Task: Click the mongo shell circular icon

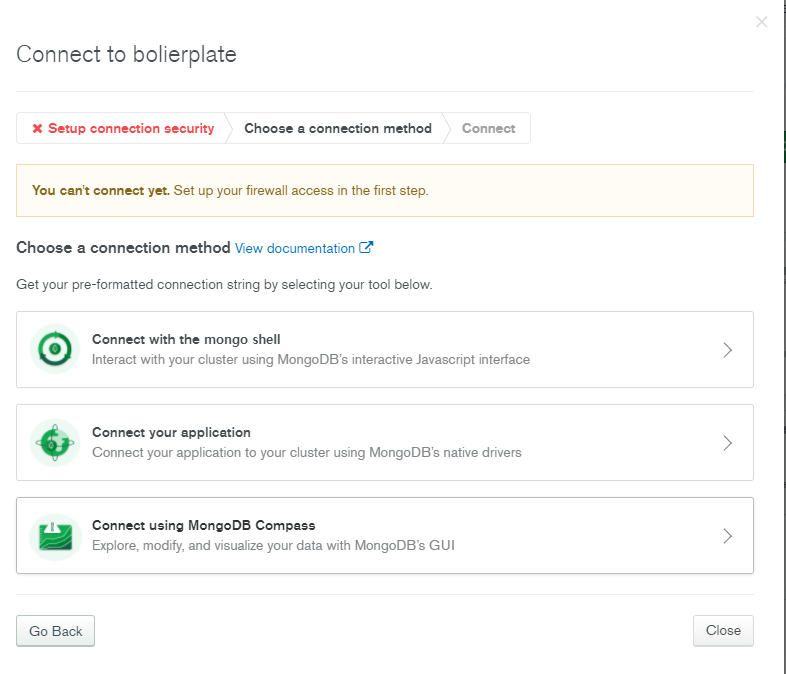Action: pyautogui.click(x=55, y=349)
